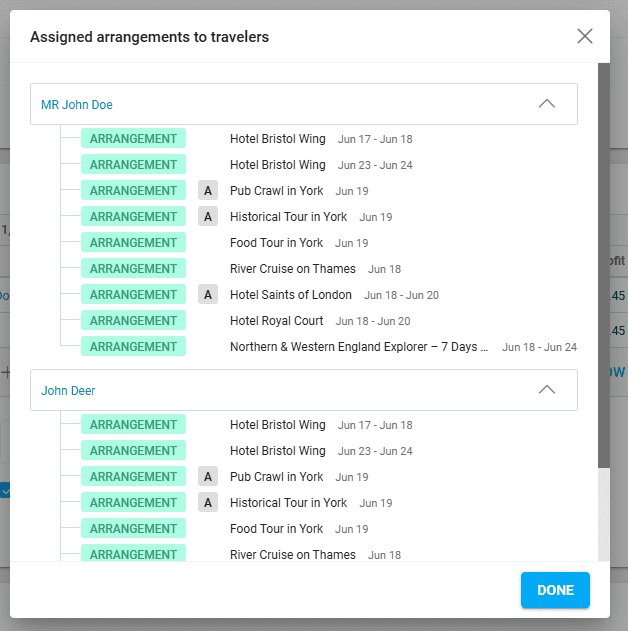The image size is (628, 631).
Task: Click John Deer's Pub Crawl in York A badge
Action: click(208, 476)
